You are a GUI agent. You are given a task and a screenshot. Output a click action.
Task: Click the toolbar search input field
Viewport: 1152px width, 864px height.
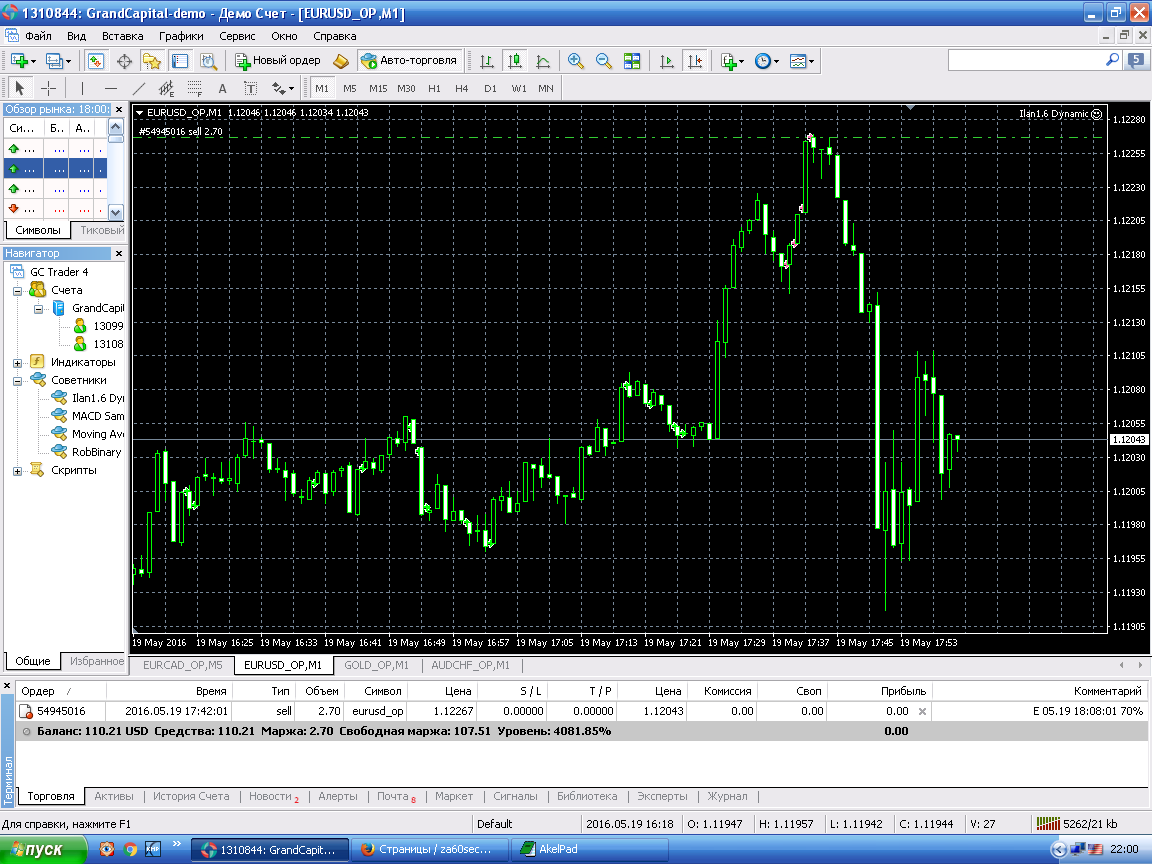tap(1026, 60)
